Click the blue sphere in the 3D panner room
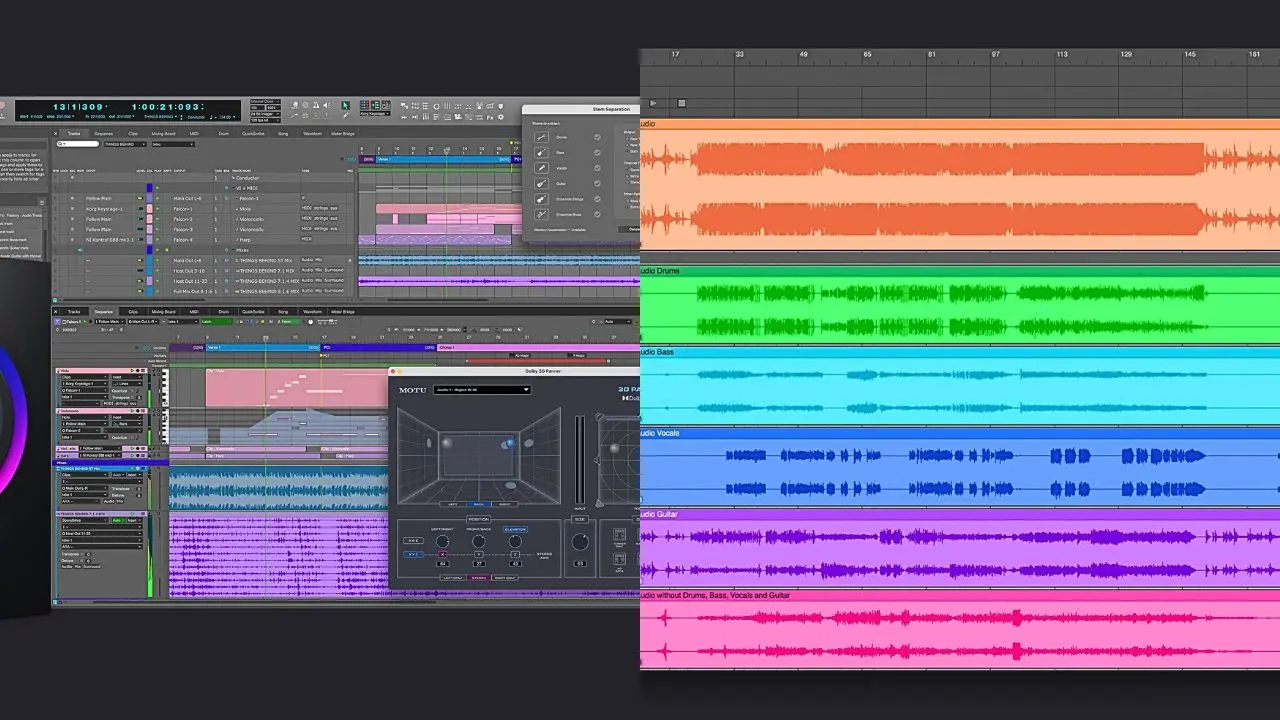 tap(510, 443)
